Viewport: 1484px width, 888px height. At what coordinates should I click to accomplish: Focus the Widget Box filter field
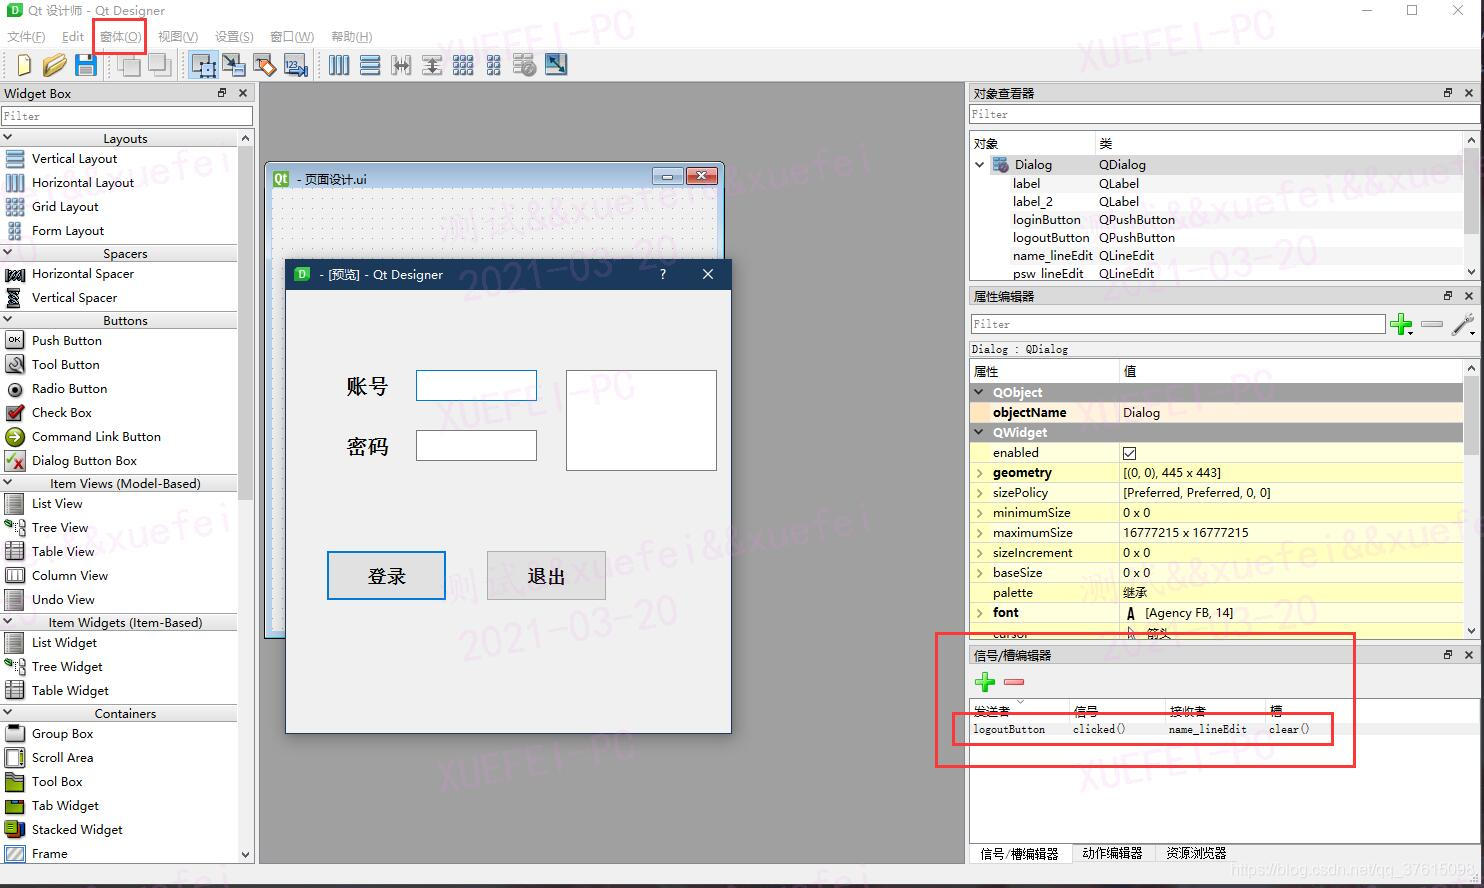(126, 116)
